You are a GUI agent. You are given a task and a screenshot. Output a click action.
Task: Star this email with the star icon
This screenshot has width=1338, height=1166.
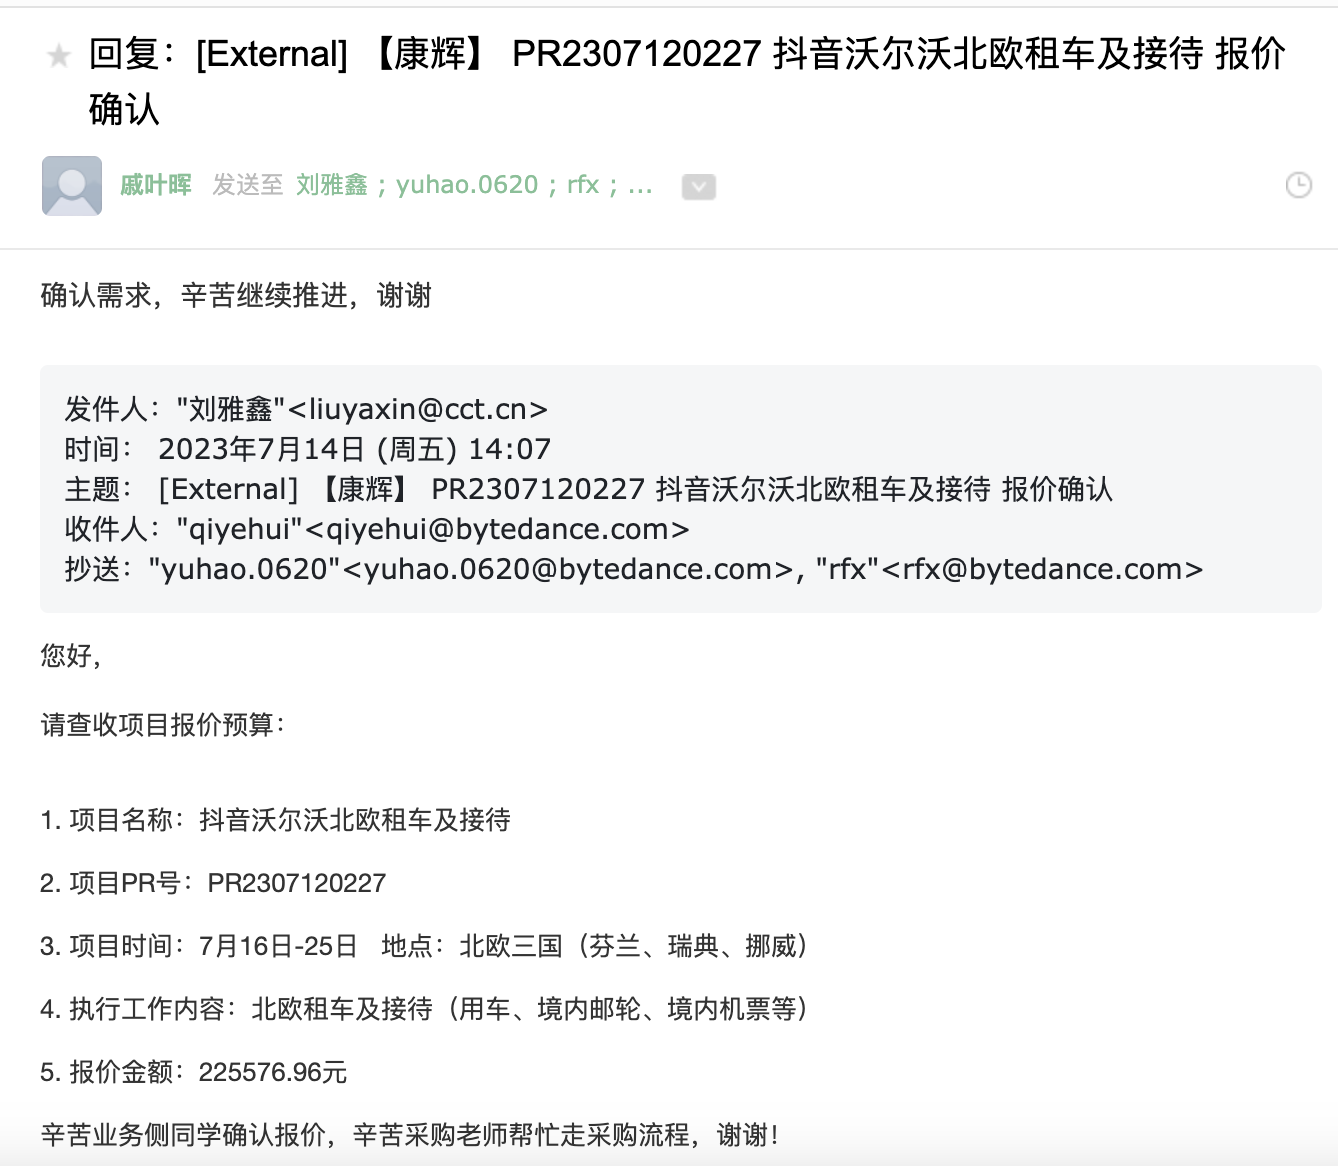pyautogui.click(x=59, y=56)
